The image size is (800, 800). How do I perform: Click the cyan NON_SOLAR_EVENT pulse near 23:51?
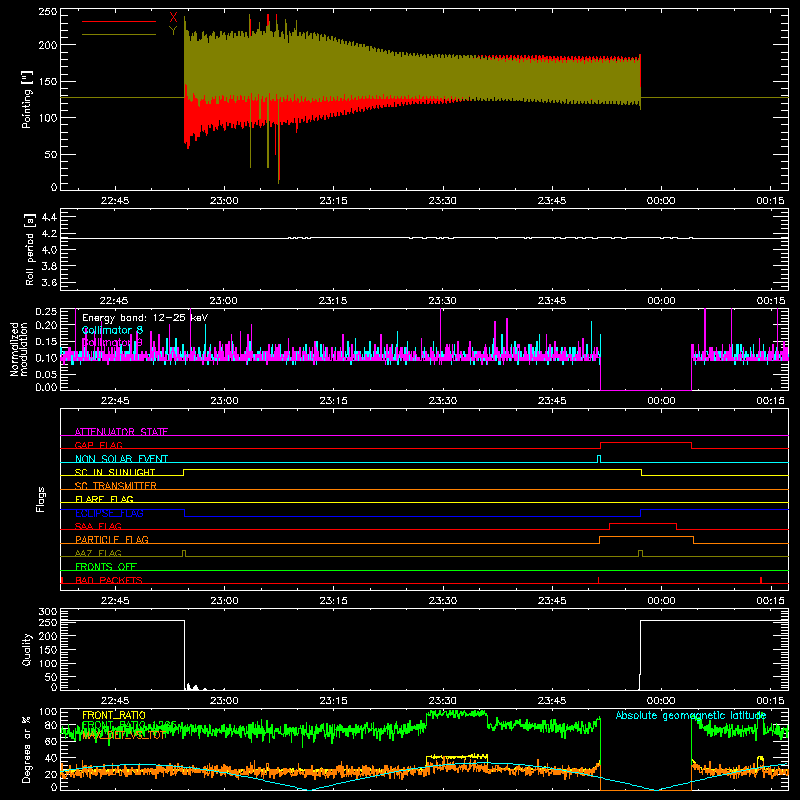click(x=599, y=459)
